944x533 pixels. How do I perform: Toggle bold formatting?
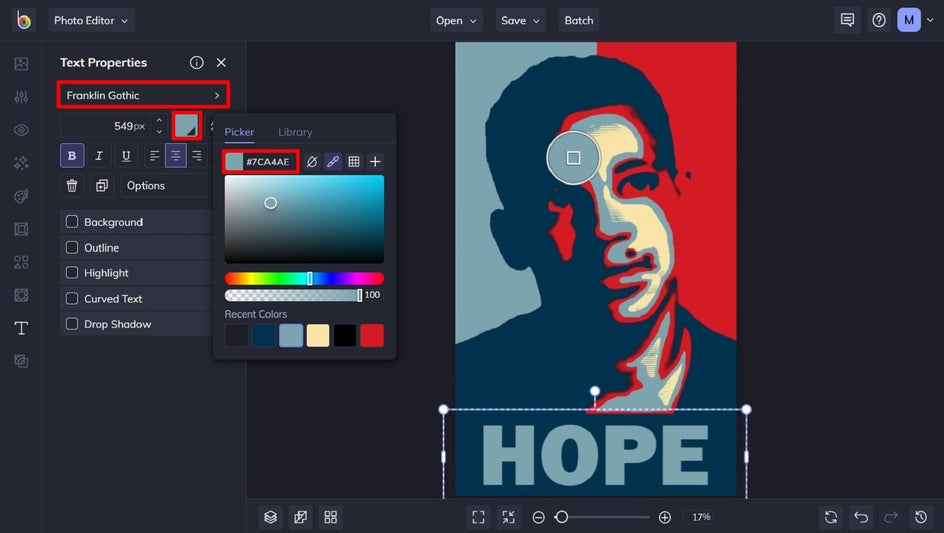tap(72, 156)
